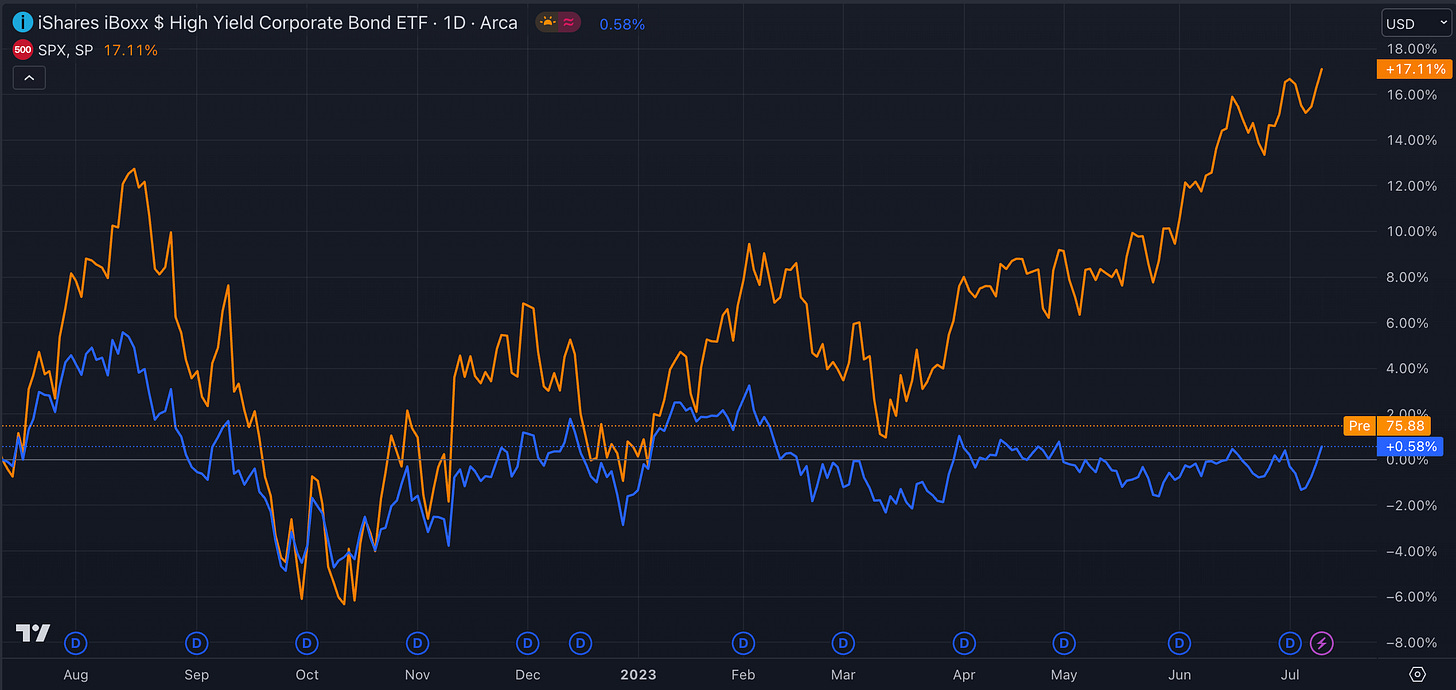Click the 18.00% price axis tick
Viewport: 1456px width, 690px height.
pos(1414,49)
